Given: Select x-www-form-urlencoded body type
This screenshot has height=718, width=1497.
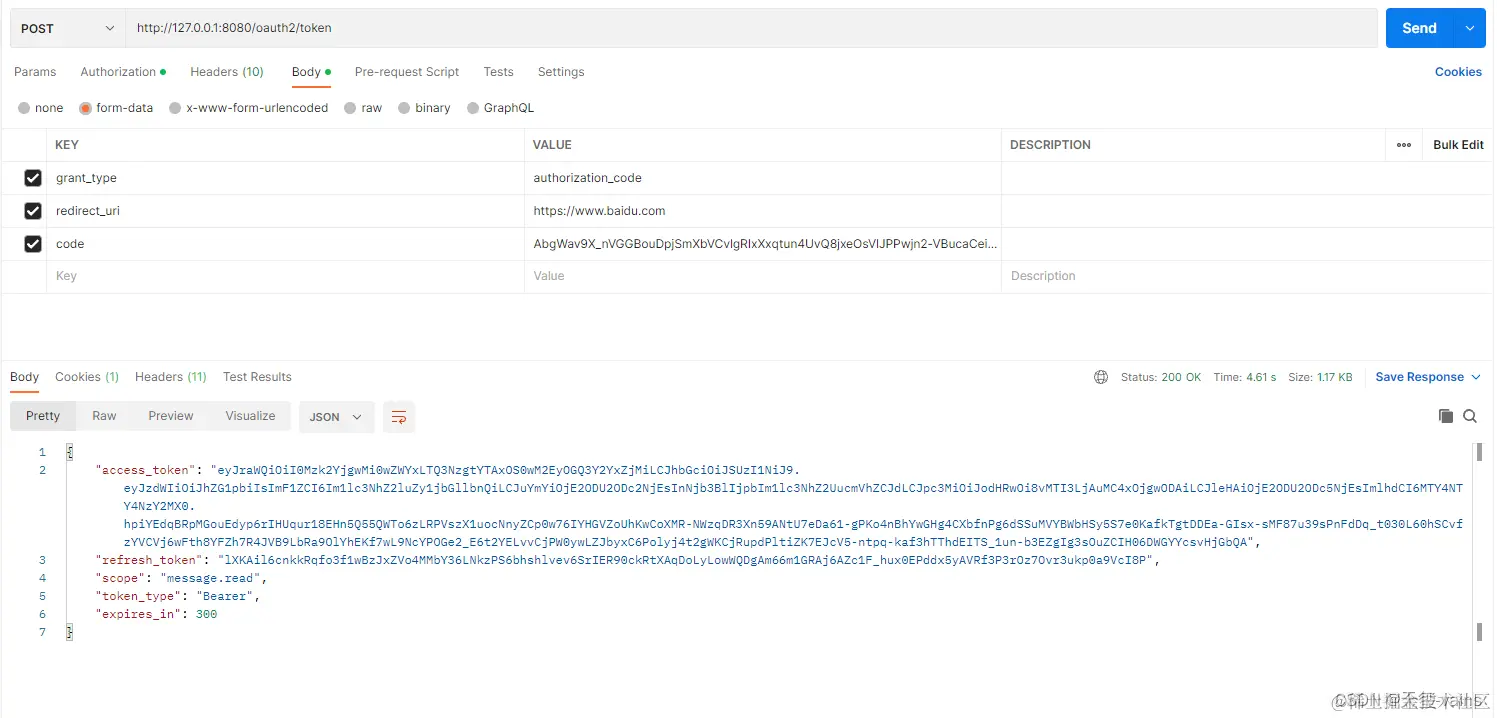Looking at the screenshot, I should 175,108.
